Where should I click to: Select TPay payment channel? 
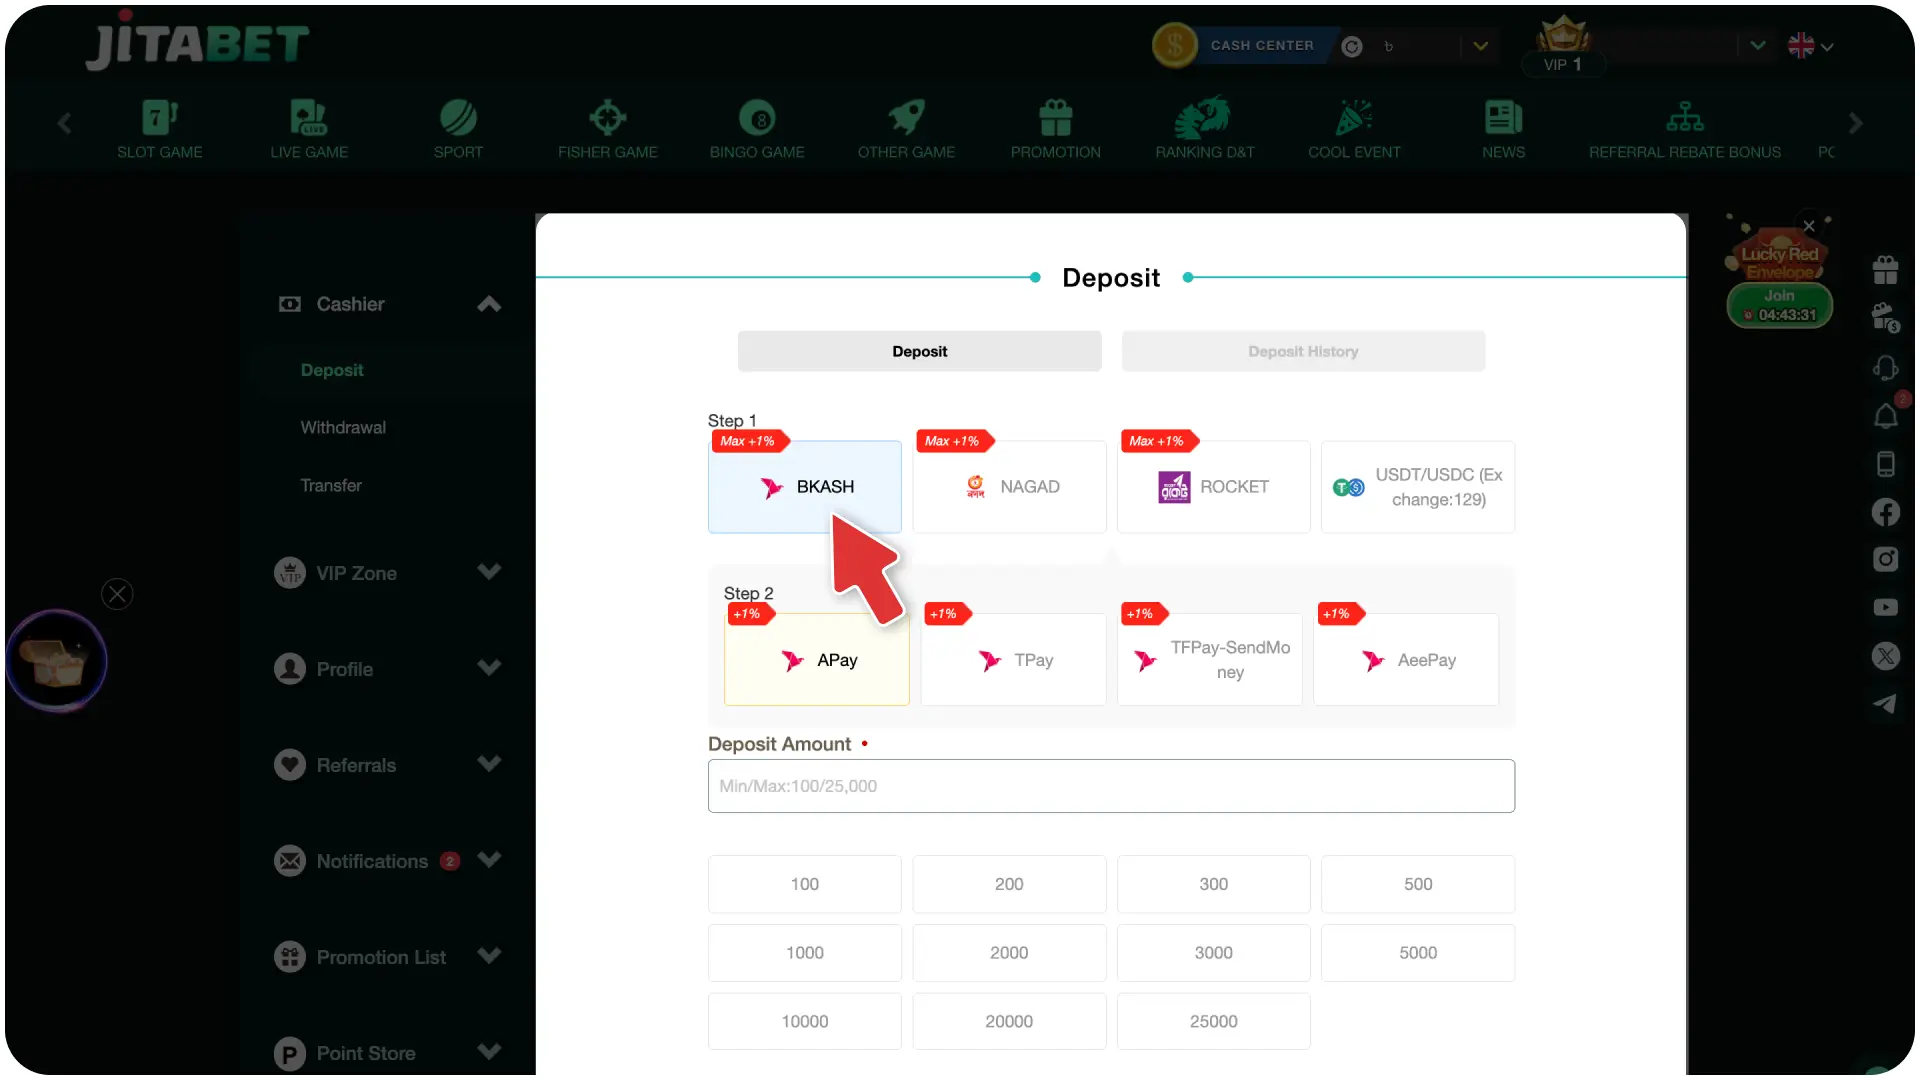click(x=1013, y=660)
